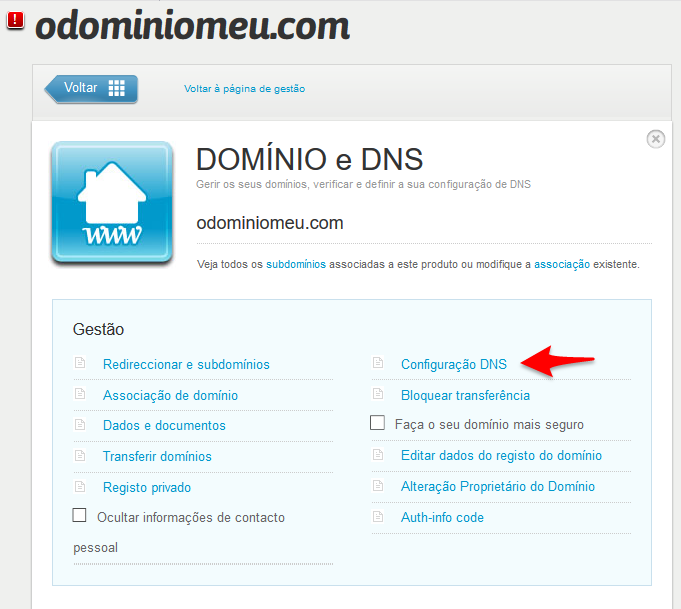The width and height of the screenshot is (681, 609).
Task: Click document icon beside Associação de domínio
Action: pyautogui.click(x=80, y=394)
